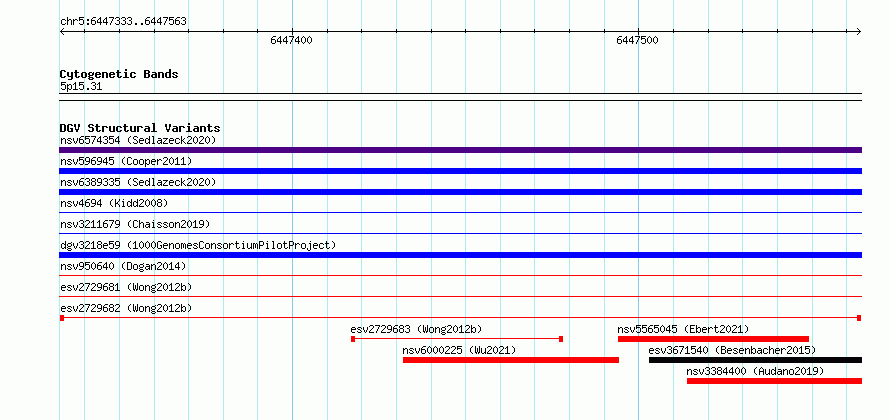Viewport: 890px width, 420px height.
Task: Click the dgv3218e59 (1000GenomesConsortiumPilotProject) label
Action: pos(198,245)
